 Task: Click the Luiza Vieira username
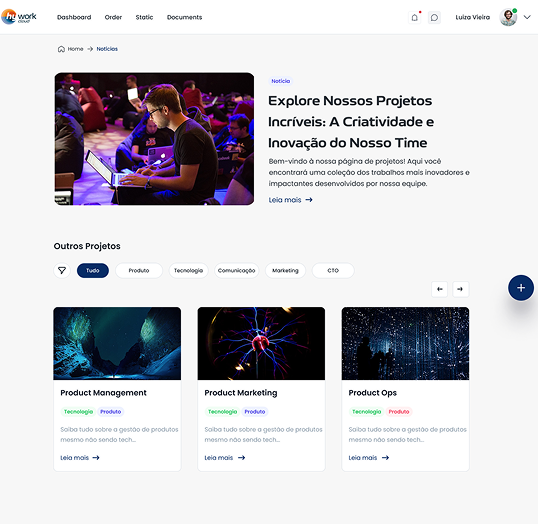coord(473,18)
